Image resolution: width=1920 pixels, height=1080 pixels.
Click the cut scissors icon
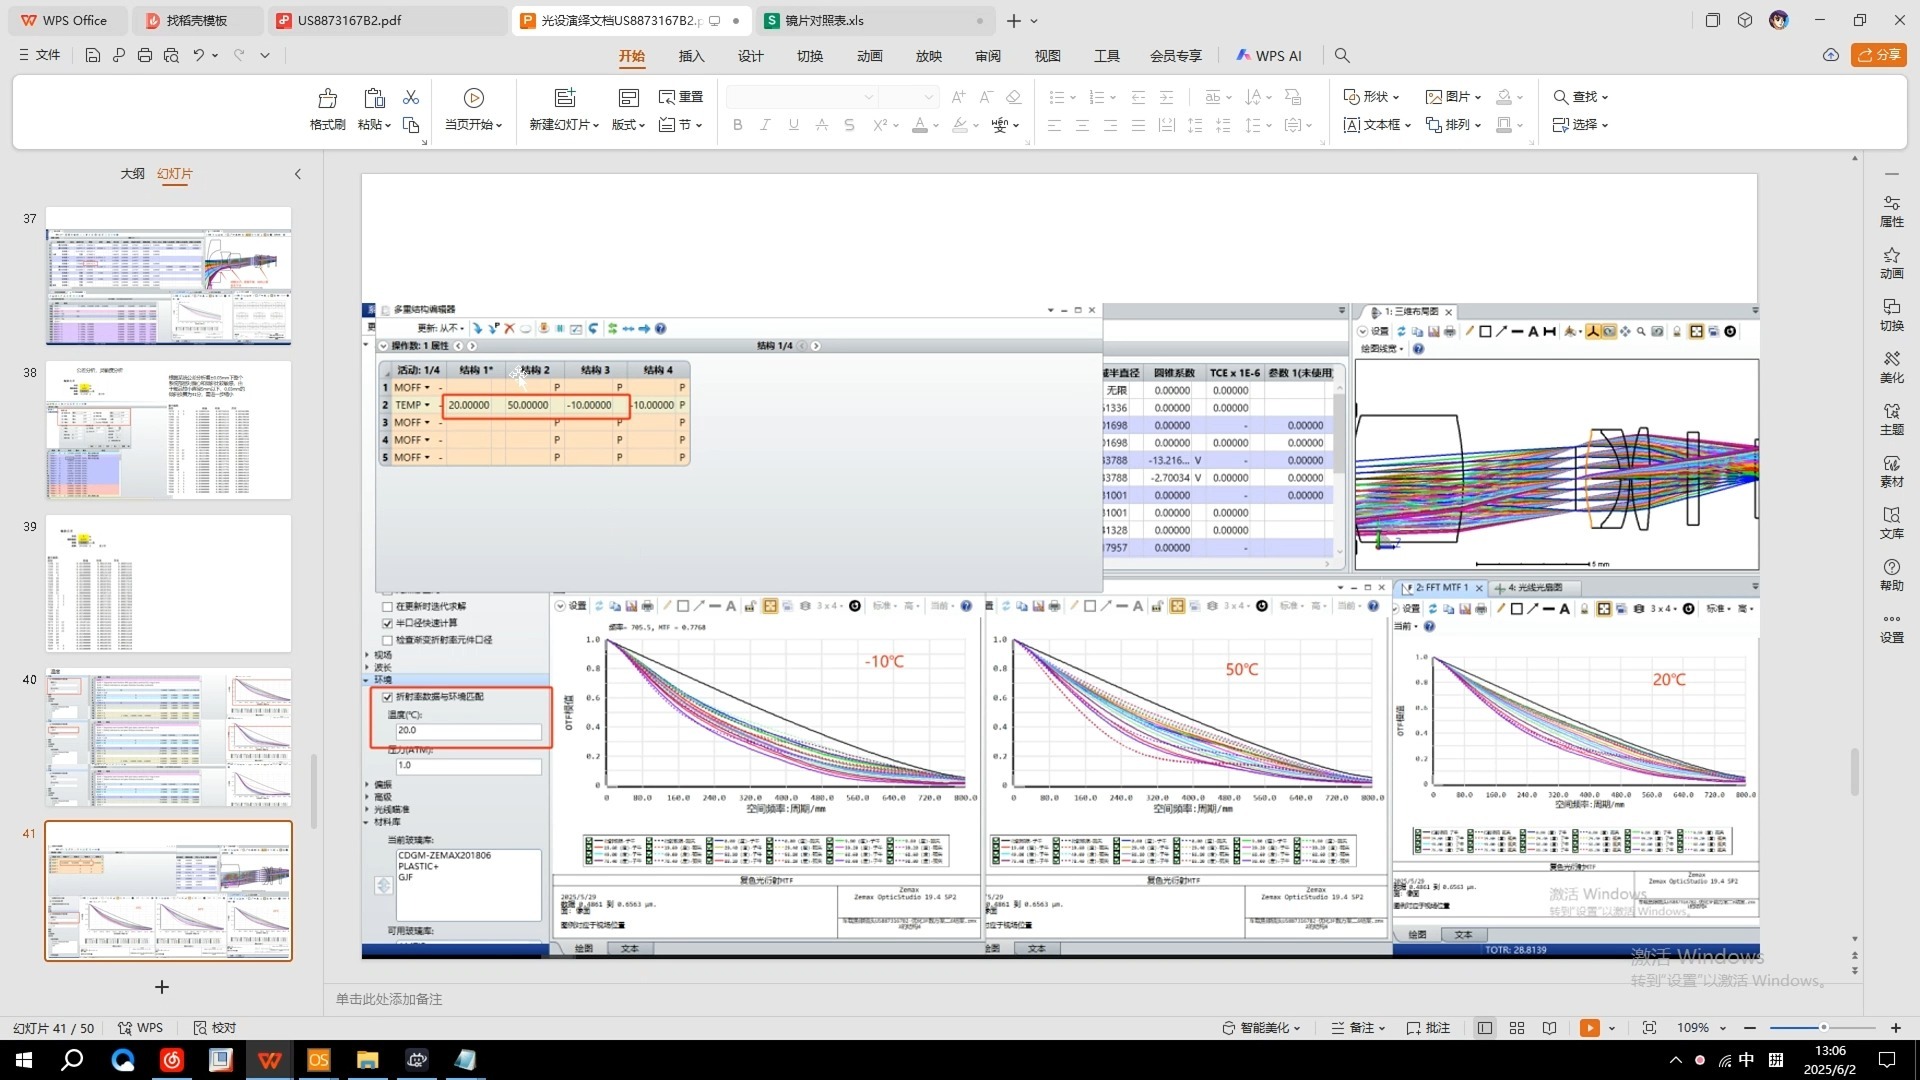click(x=410, y=97)
